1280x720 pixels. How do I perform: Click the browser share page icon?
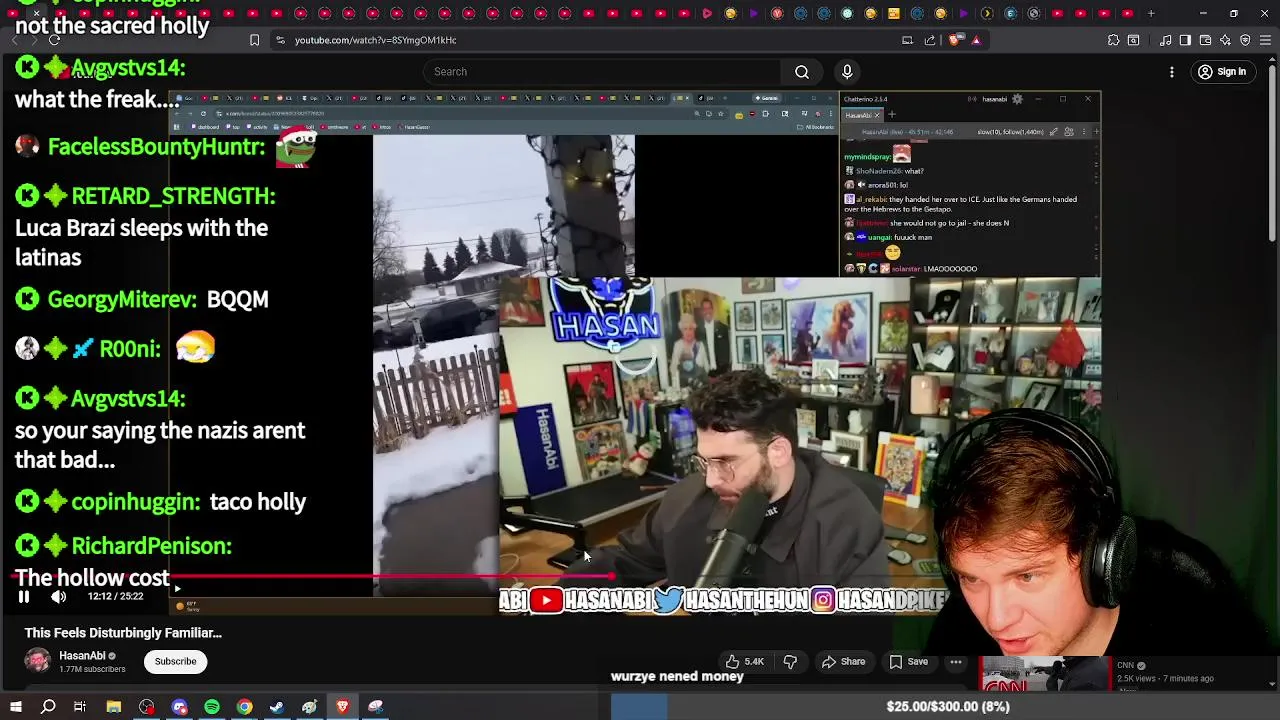(930, 40)
